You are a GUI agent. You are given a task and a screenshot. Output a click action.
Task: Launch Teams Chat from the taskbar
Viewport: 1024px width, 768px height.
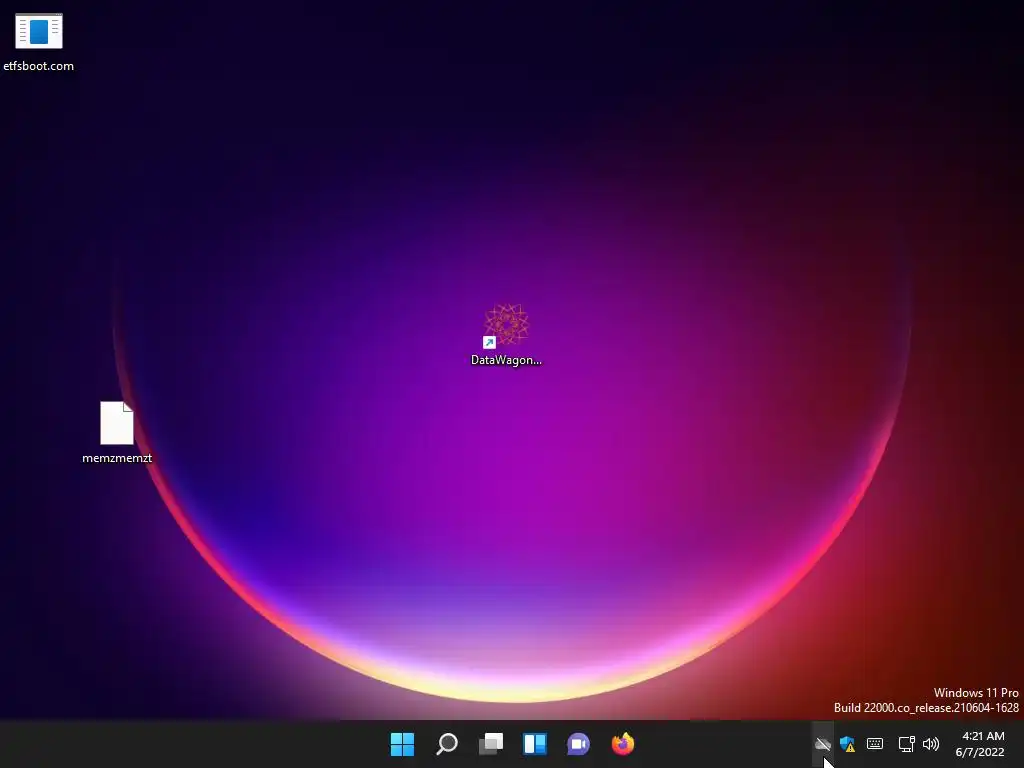579,744
